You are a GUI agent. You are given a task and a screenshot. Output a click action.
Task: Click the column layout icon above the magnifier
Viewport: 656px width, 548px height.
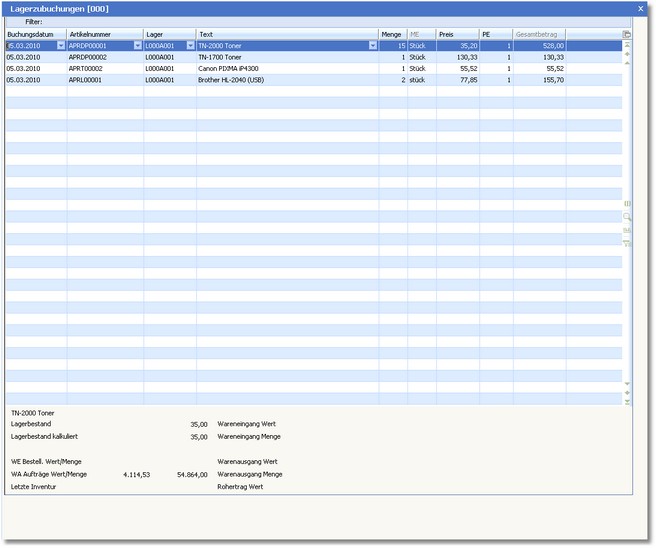pos(627,203)
